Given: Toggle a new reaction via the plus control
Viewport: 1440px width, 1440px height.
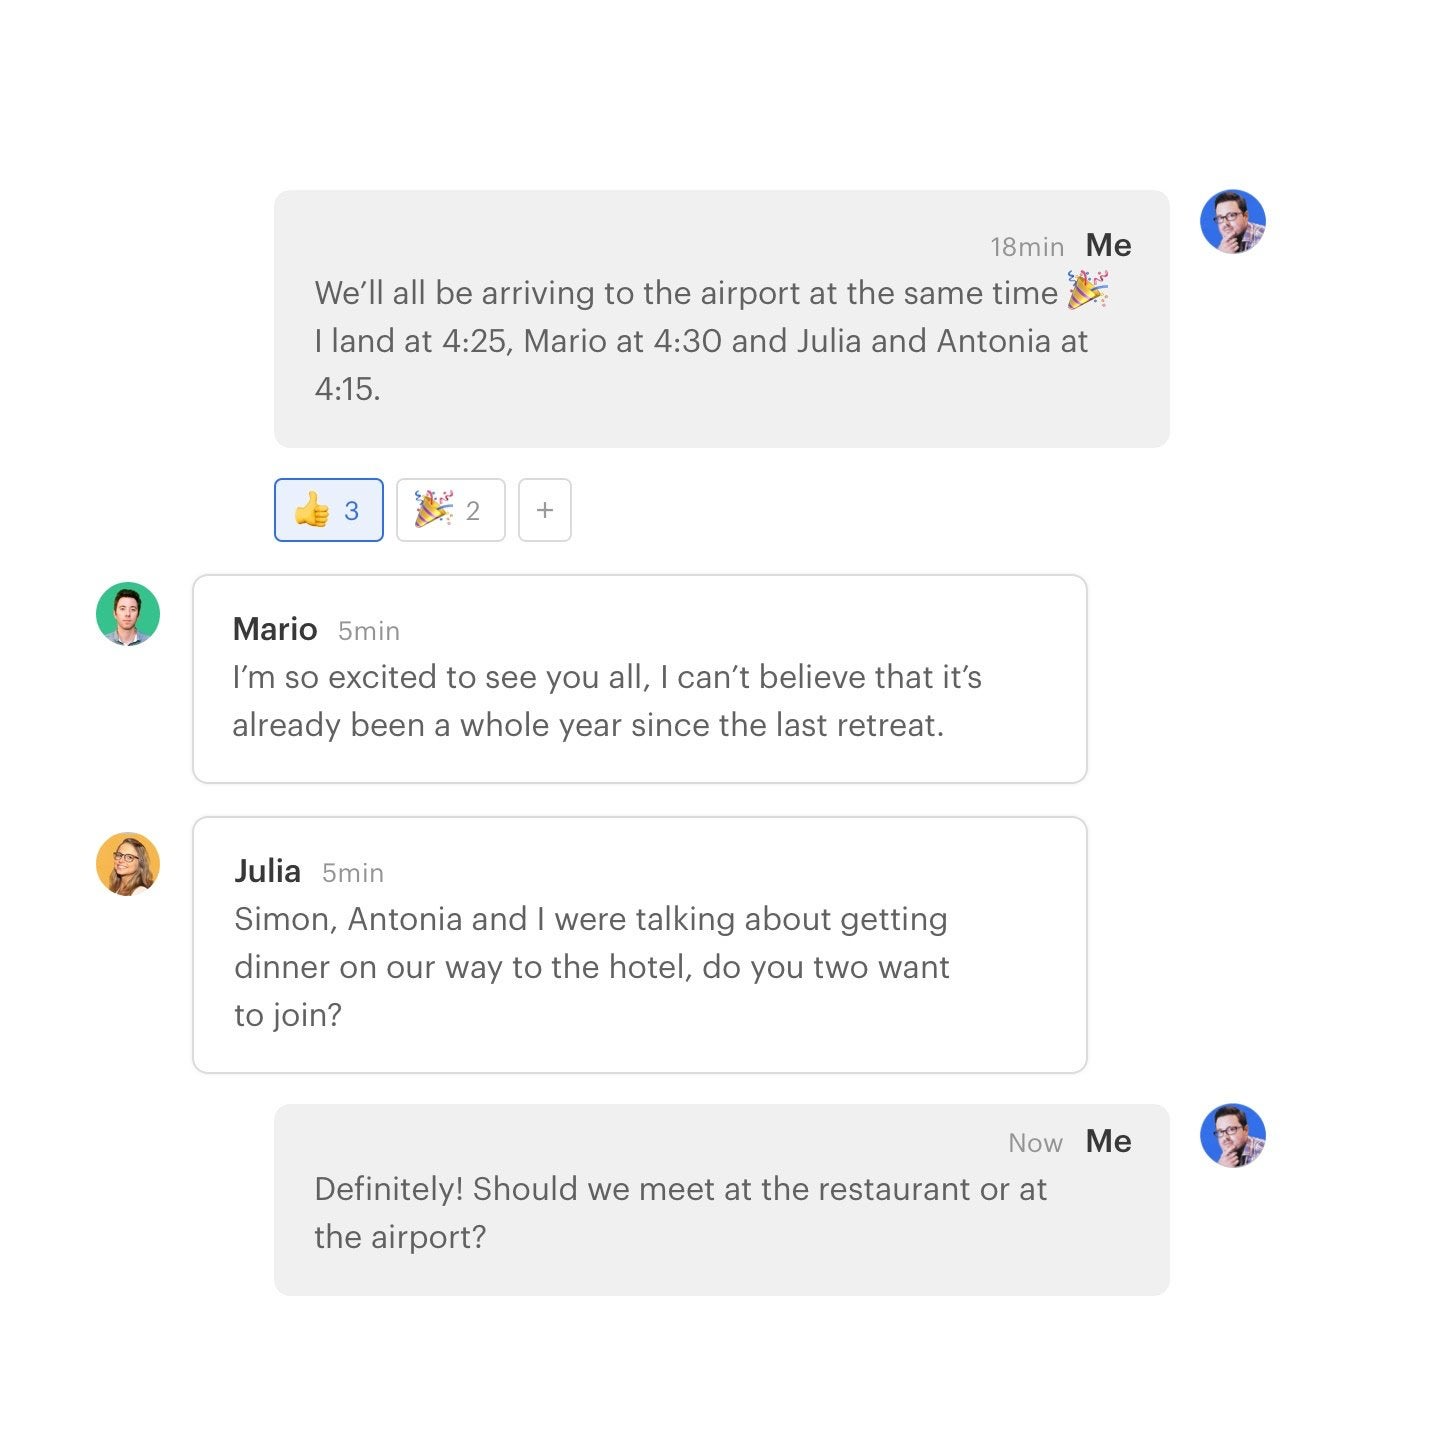Looking at the screenshot, I should pos(544,510).
